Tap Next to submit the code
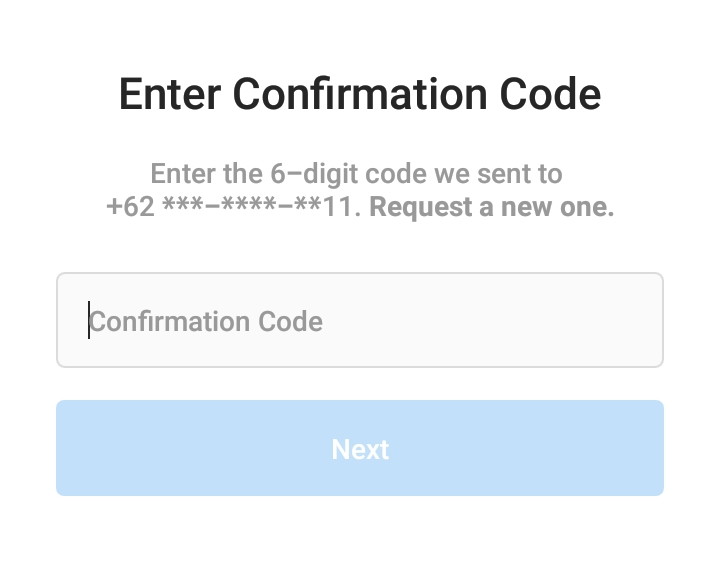 (360, 448)
